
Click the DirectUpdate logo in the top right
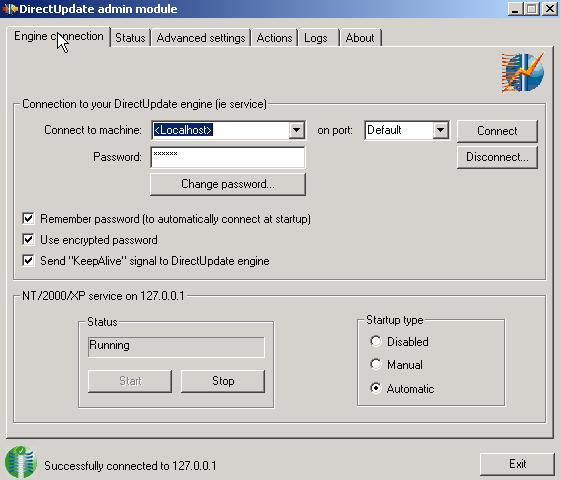523,73
